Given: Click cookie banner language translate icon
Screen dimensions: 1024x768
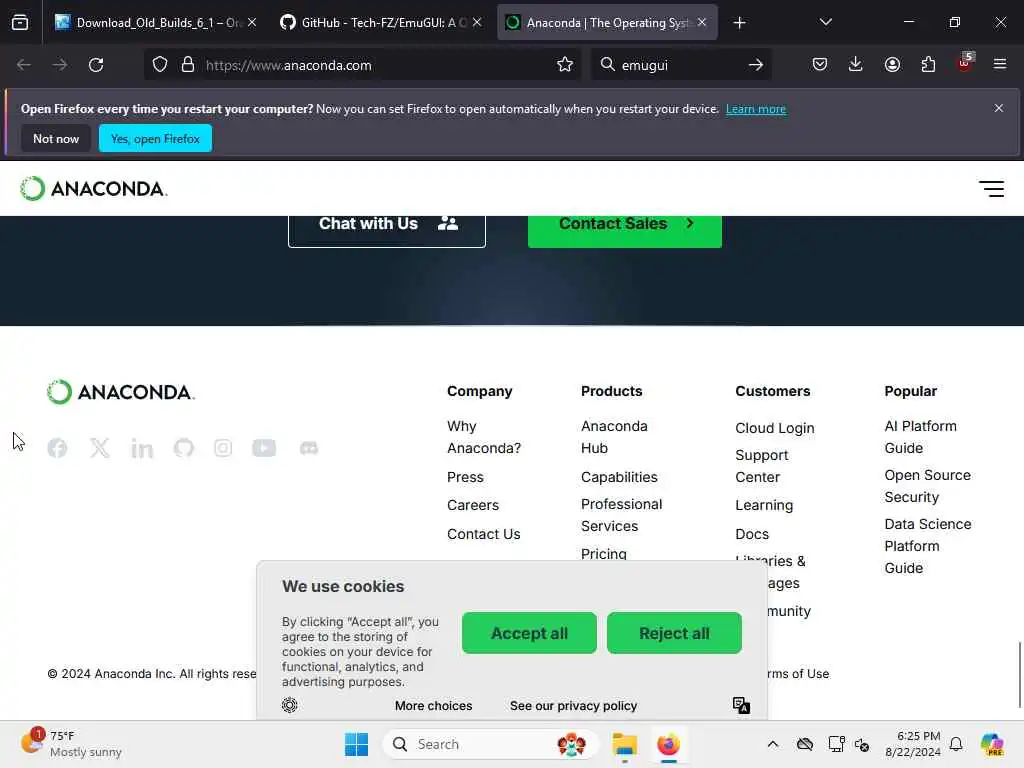Looking at the screenshot, I should (741, 705).
